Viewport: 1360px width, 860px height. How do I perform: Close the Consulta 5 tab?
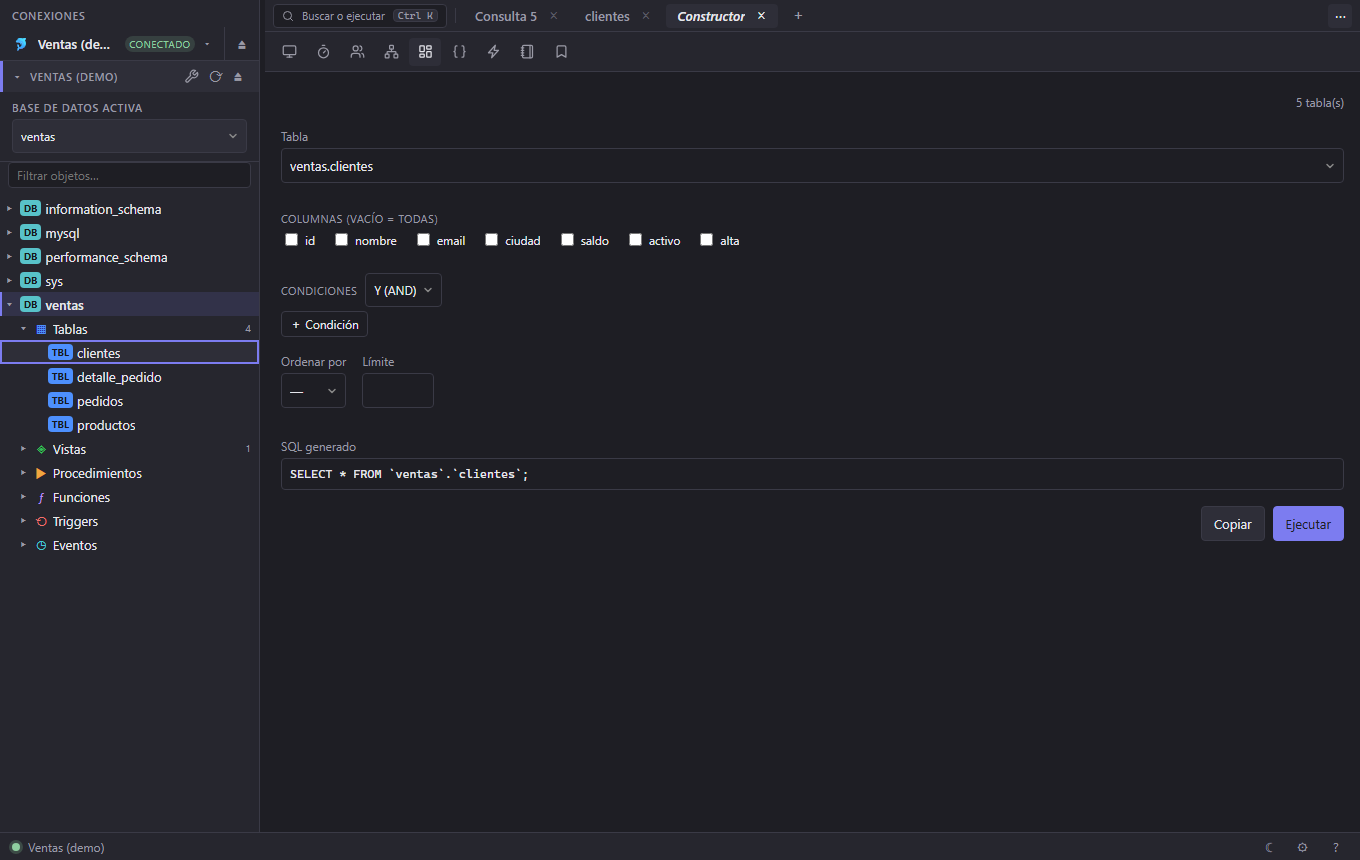click(554, 16)
